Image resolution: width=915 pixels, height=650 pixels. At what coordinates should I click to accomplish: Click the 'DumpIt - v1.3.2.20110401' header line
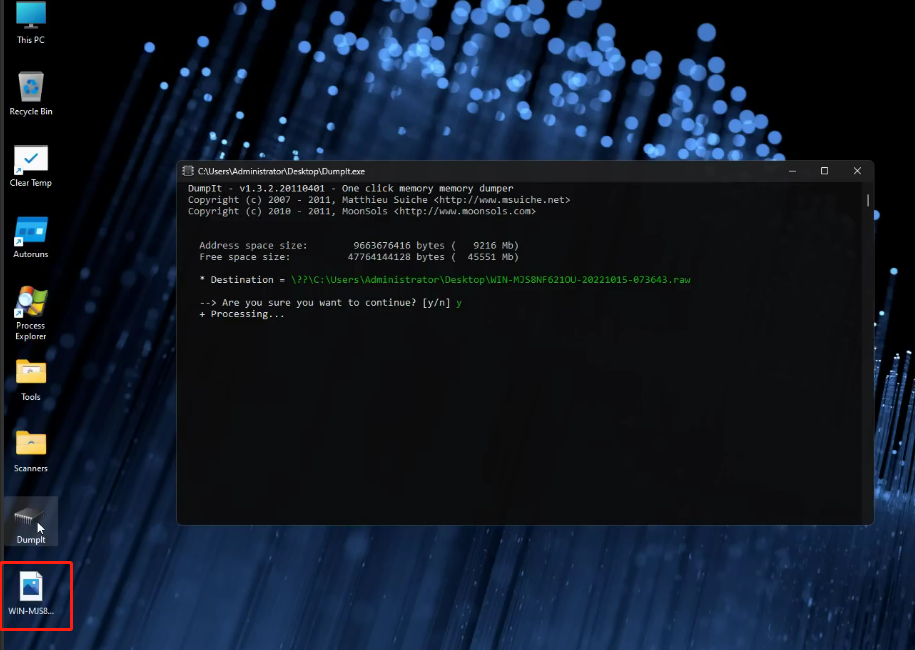351,188
